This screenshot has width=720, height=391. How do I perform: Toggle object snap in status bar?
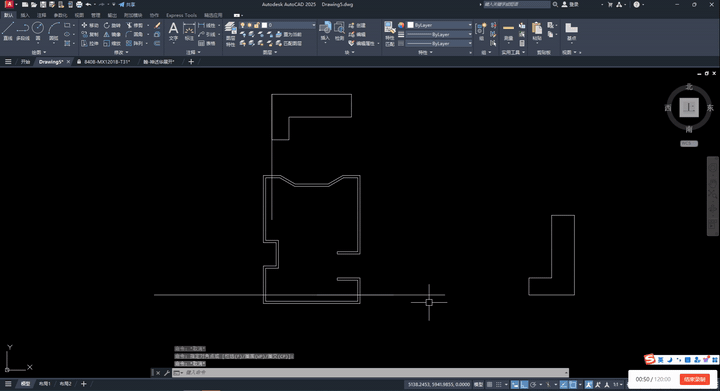click(x=573, y=385)
